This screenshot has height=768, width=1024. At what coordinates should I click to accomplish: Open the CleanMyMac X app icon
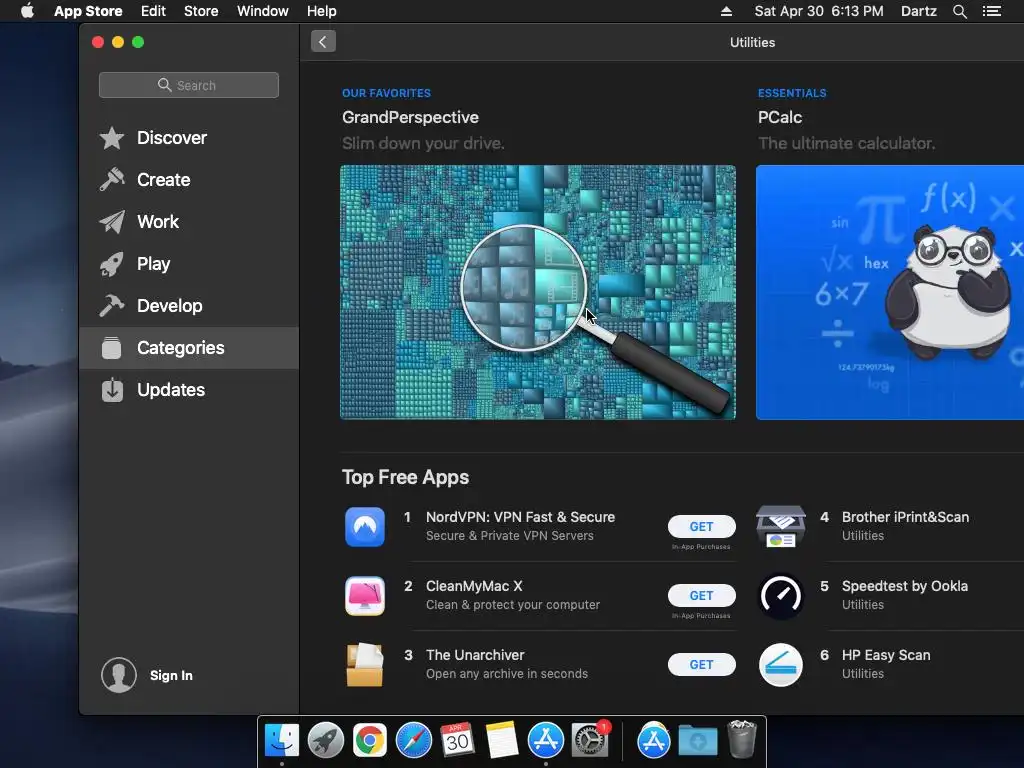click(x=364, y=596)
